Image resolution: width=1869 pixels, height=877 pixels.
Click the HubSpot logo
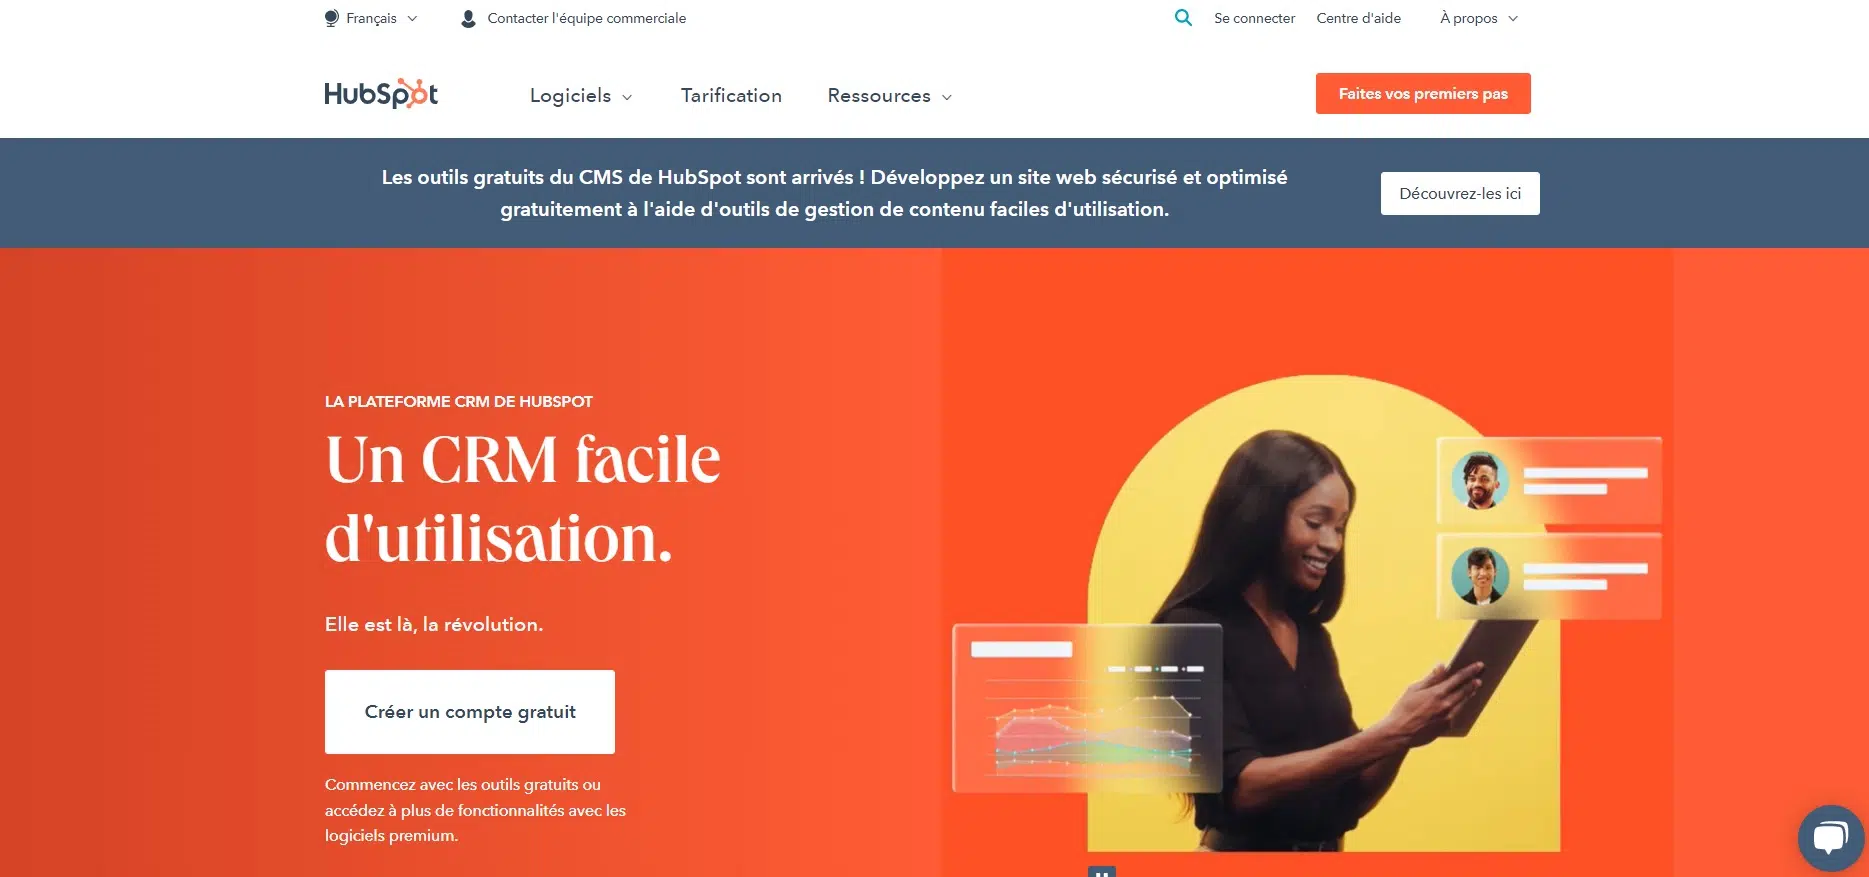[381, 94]
